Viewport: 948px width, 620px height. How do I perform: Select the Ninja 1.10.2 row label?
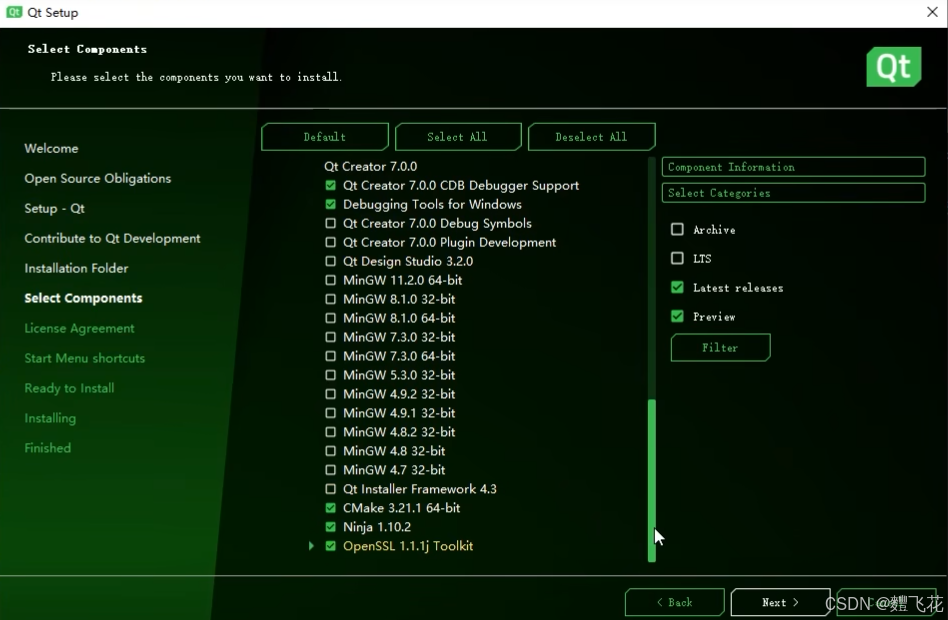click(x=377, y=527)
